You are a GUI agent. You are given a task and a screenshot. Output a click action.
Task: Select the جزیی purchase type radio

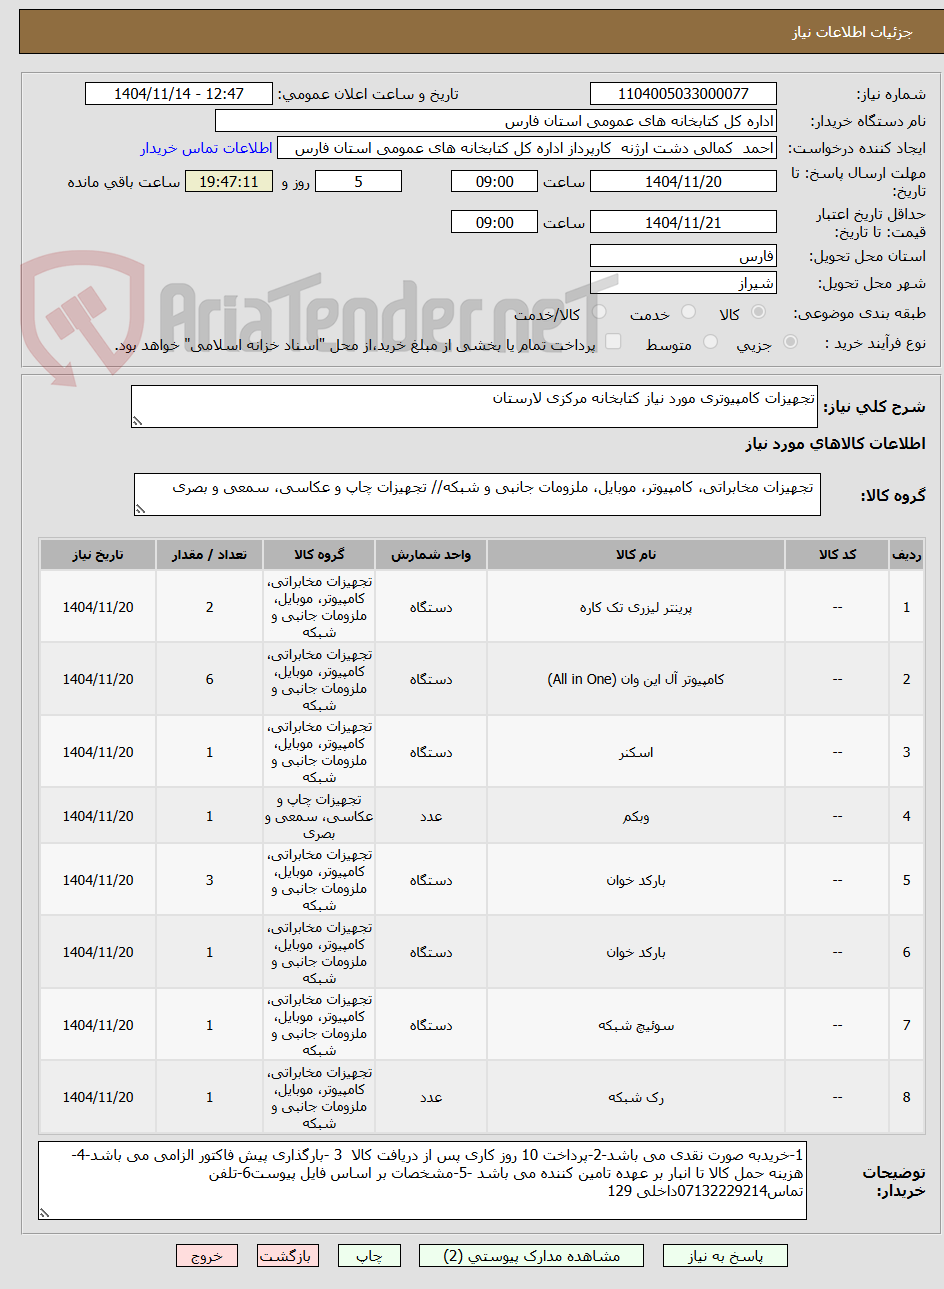coord(790,343)
